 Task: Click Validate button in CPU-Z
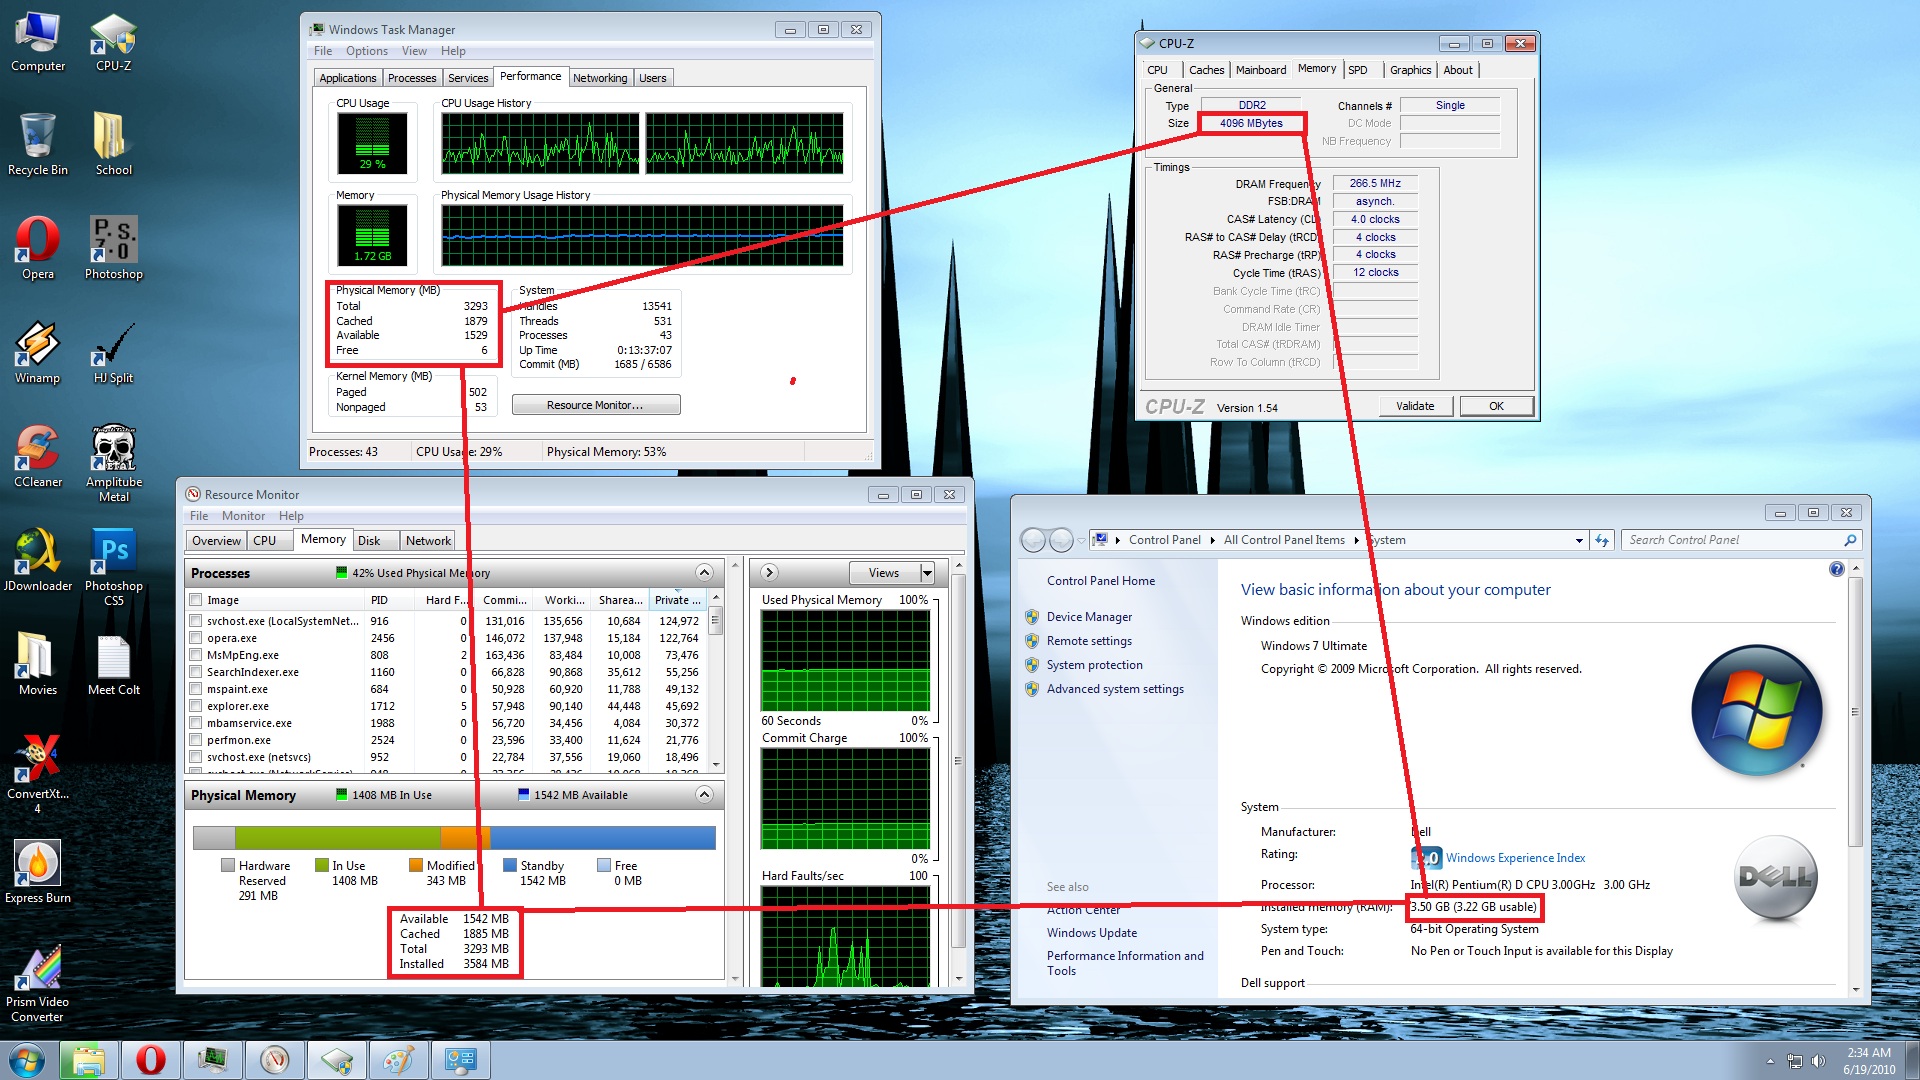pyautogui.click(x=1415, y=406)
